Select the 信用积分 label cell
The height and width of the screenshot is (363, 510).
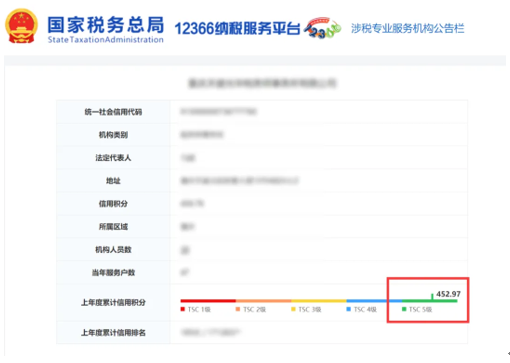tap(113, 204)
